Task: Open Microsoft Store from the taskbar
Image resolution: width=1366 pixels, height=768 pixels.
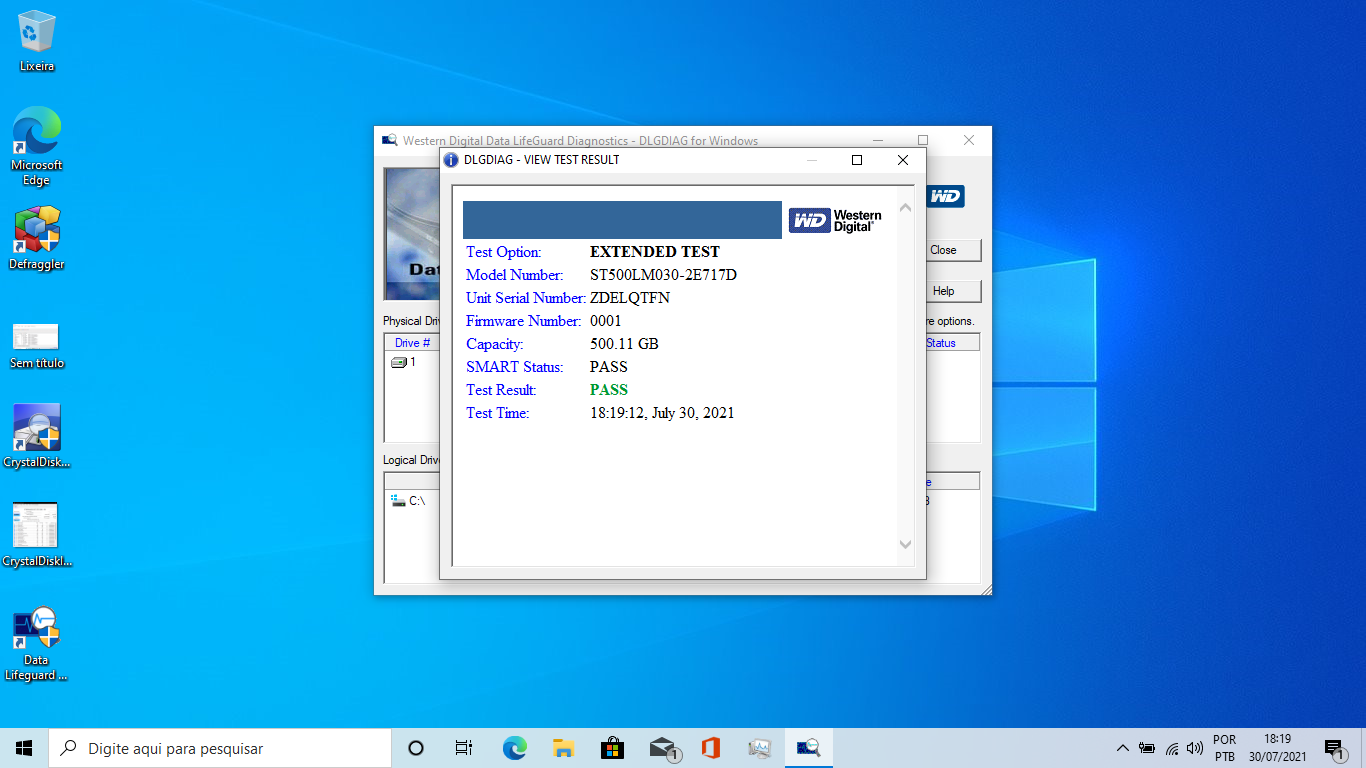Action: click(x=612, y=748)
